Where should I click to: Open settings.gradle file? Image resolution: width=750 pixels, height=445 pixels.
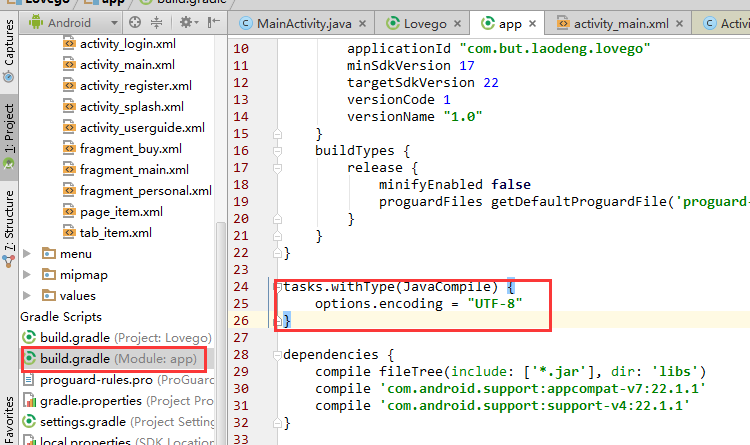(x=127, y=422)
